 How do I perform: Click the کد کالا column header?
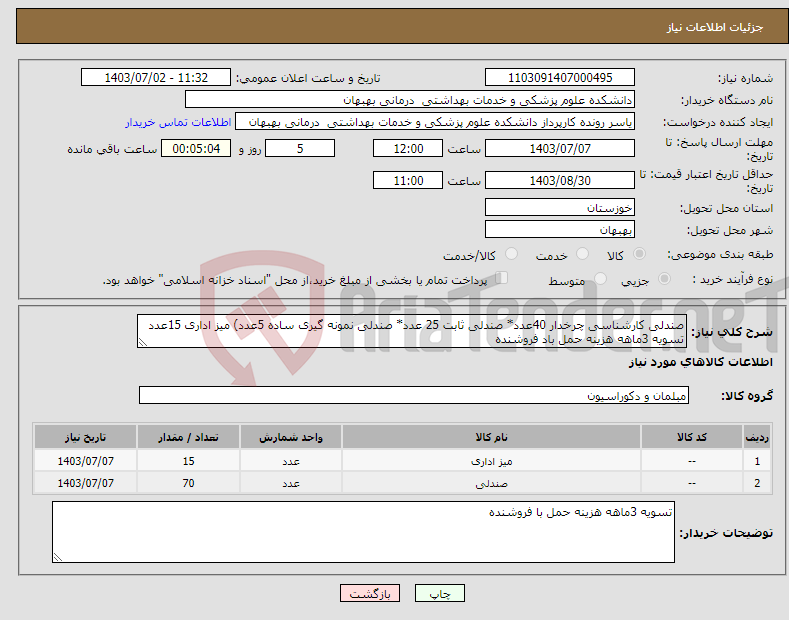tap(692, 437)
